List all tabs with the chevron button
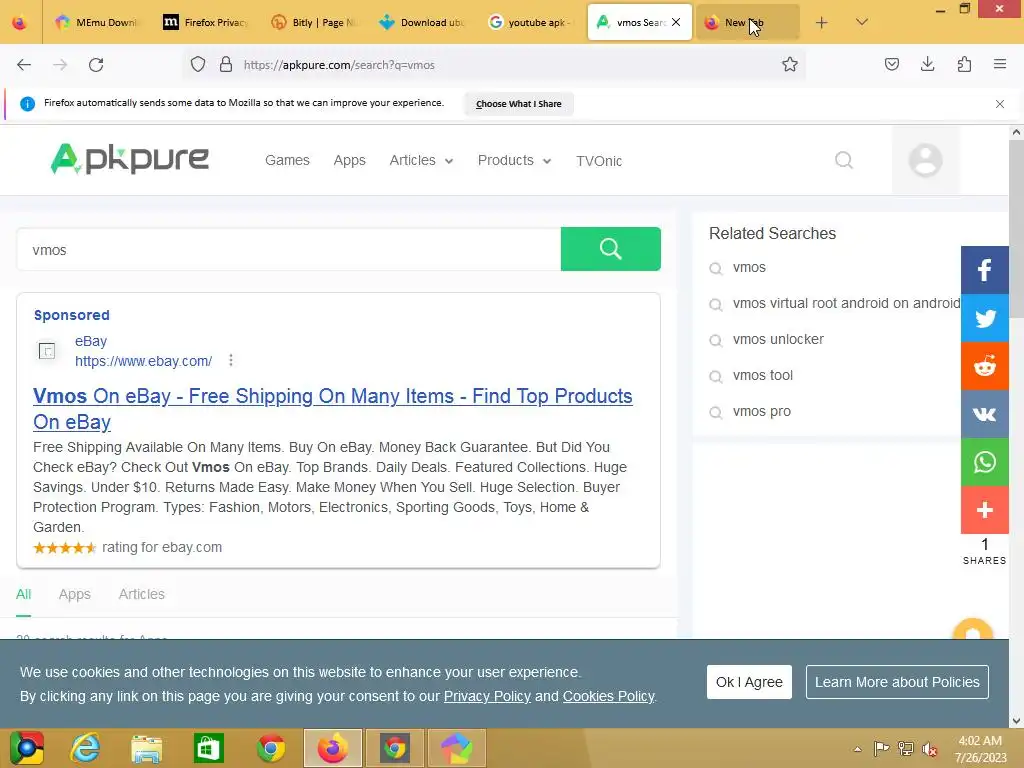 862,23
